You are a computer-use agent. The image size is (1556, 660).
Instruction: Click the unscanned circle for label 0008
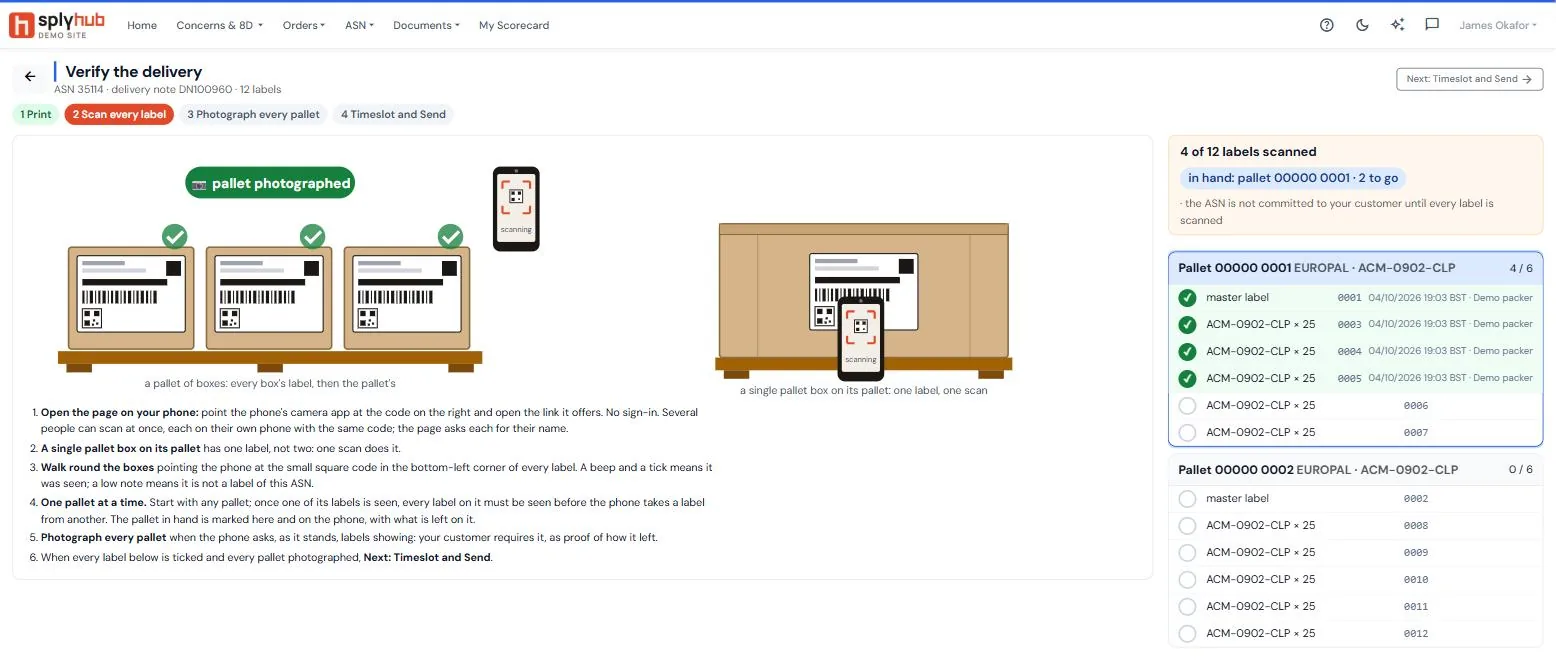[1187, 525]
